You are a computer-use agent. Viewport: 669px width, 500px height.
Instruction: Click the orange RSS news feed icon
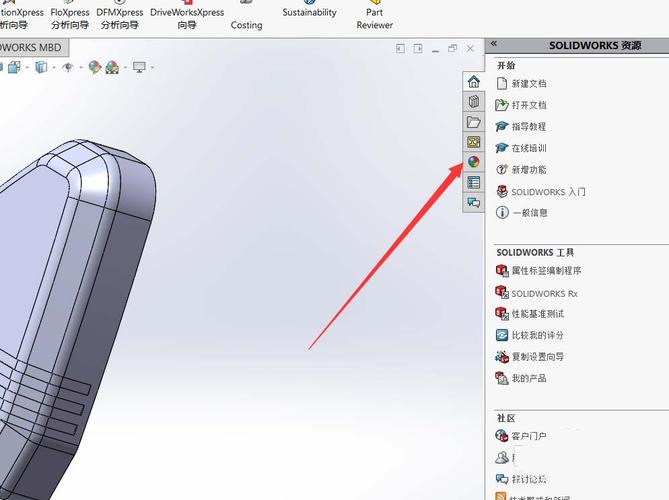(501, 497)
